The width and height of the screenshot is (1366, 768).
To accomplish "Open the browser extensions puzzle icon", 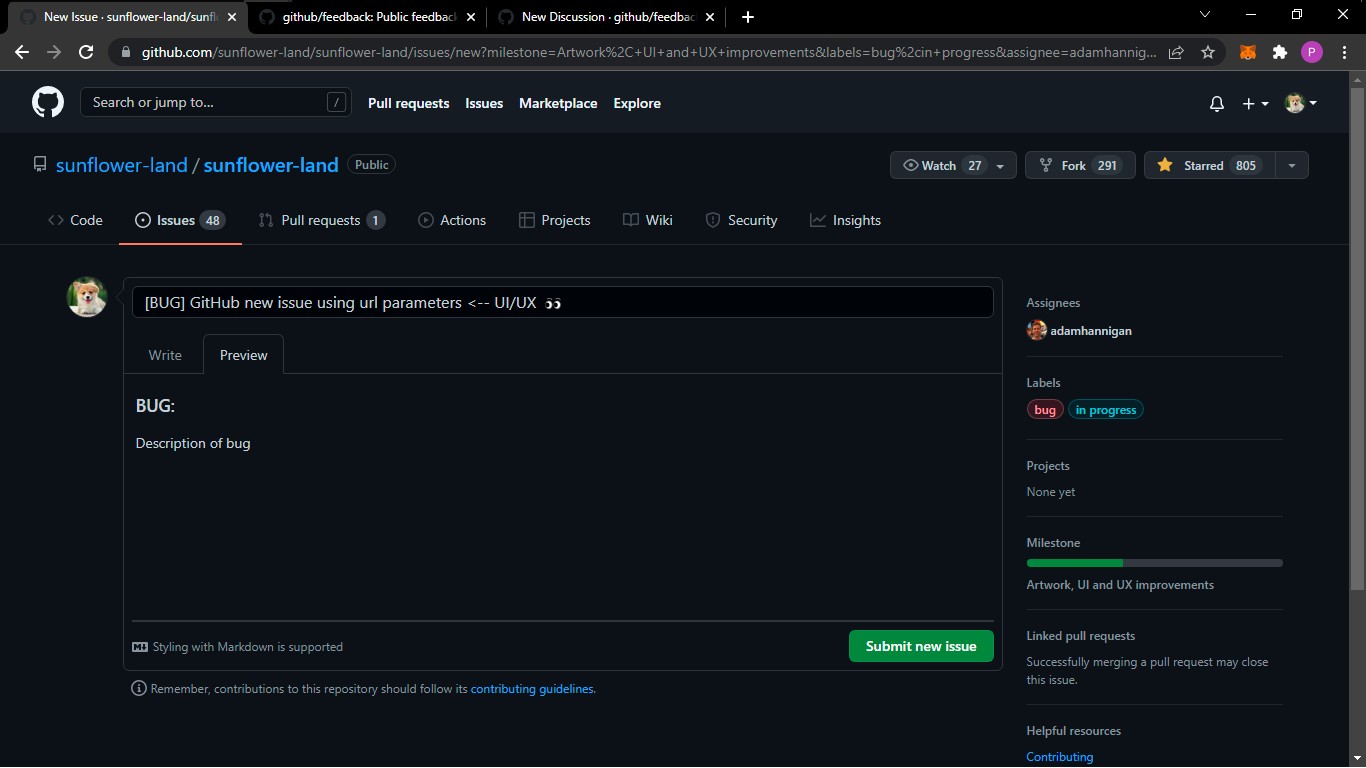I will tap(1280, 52).
